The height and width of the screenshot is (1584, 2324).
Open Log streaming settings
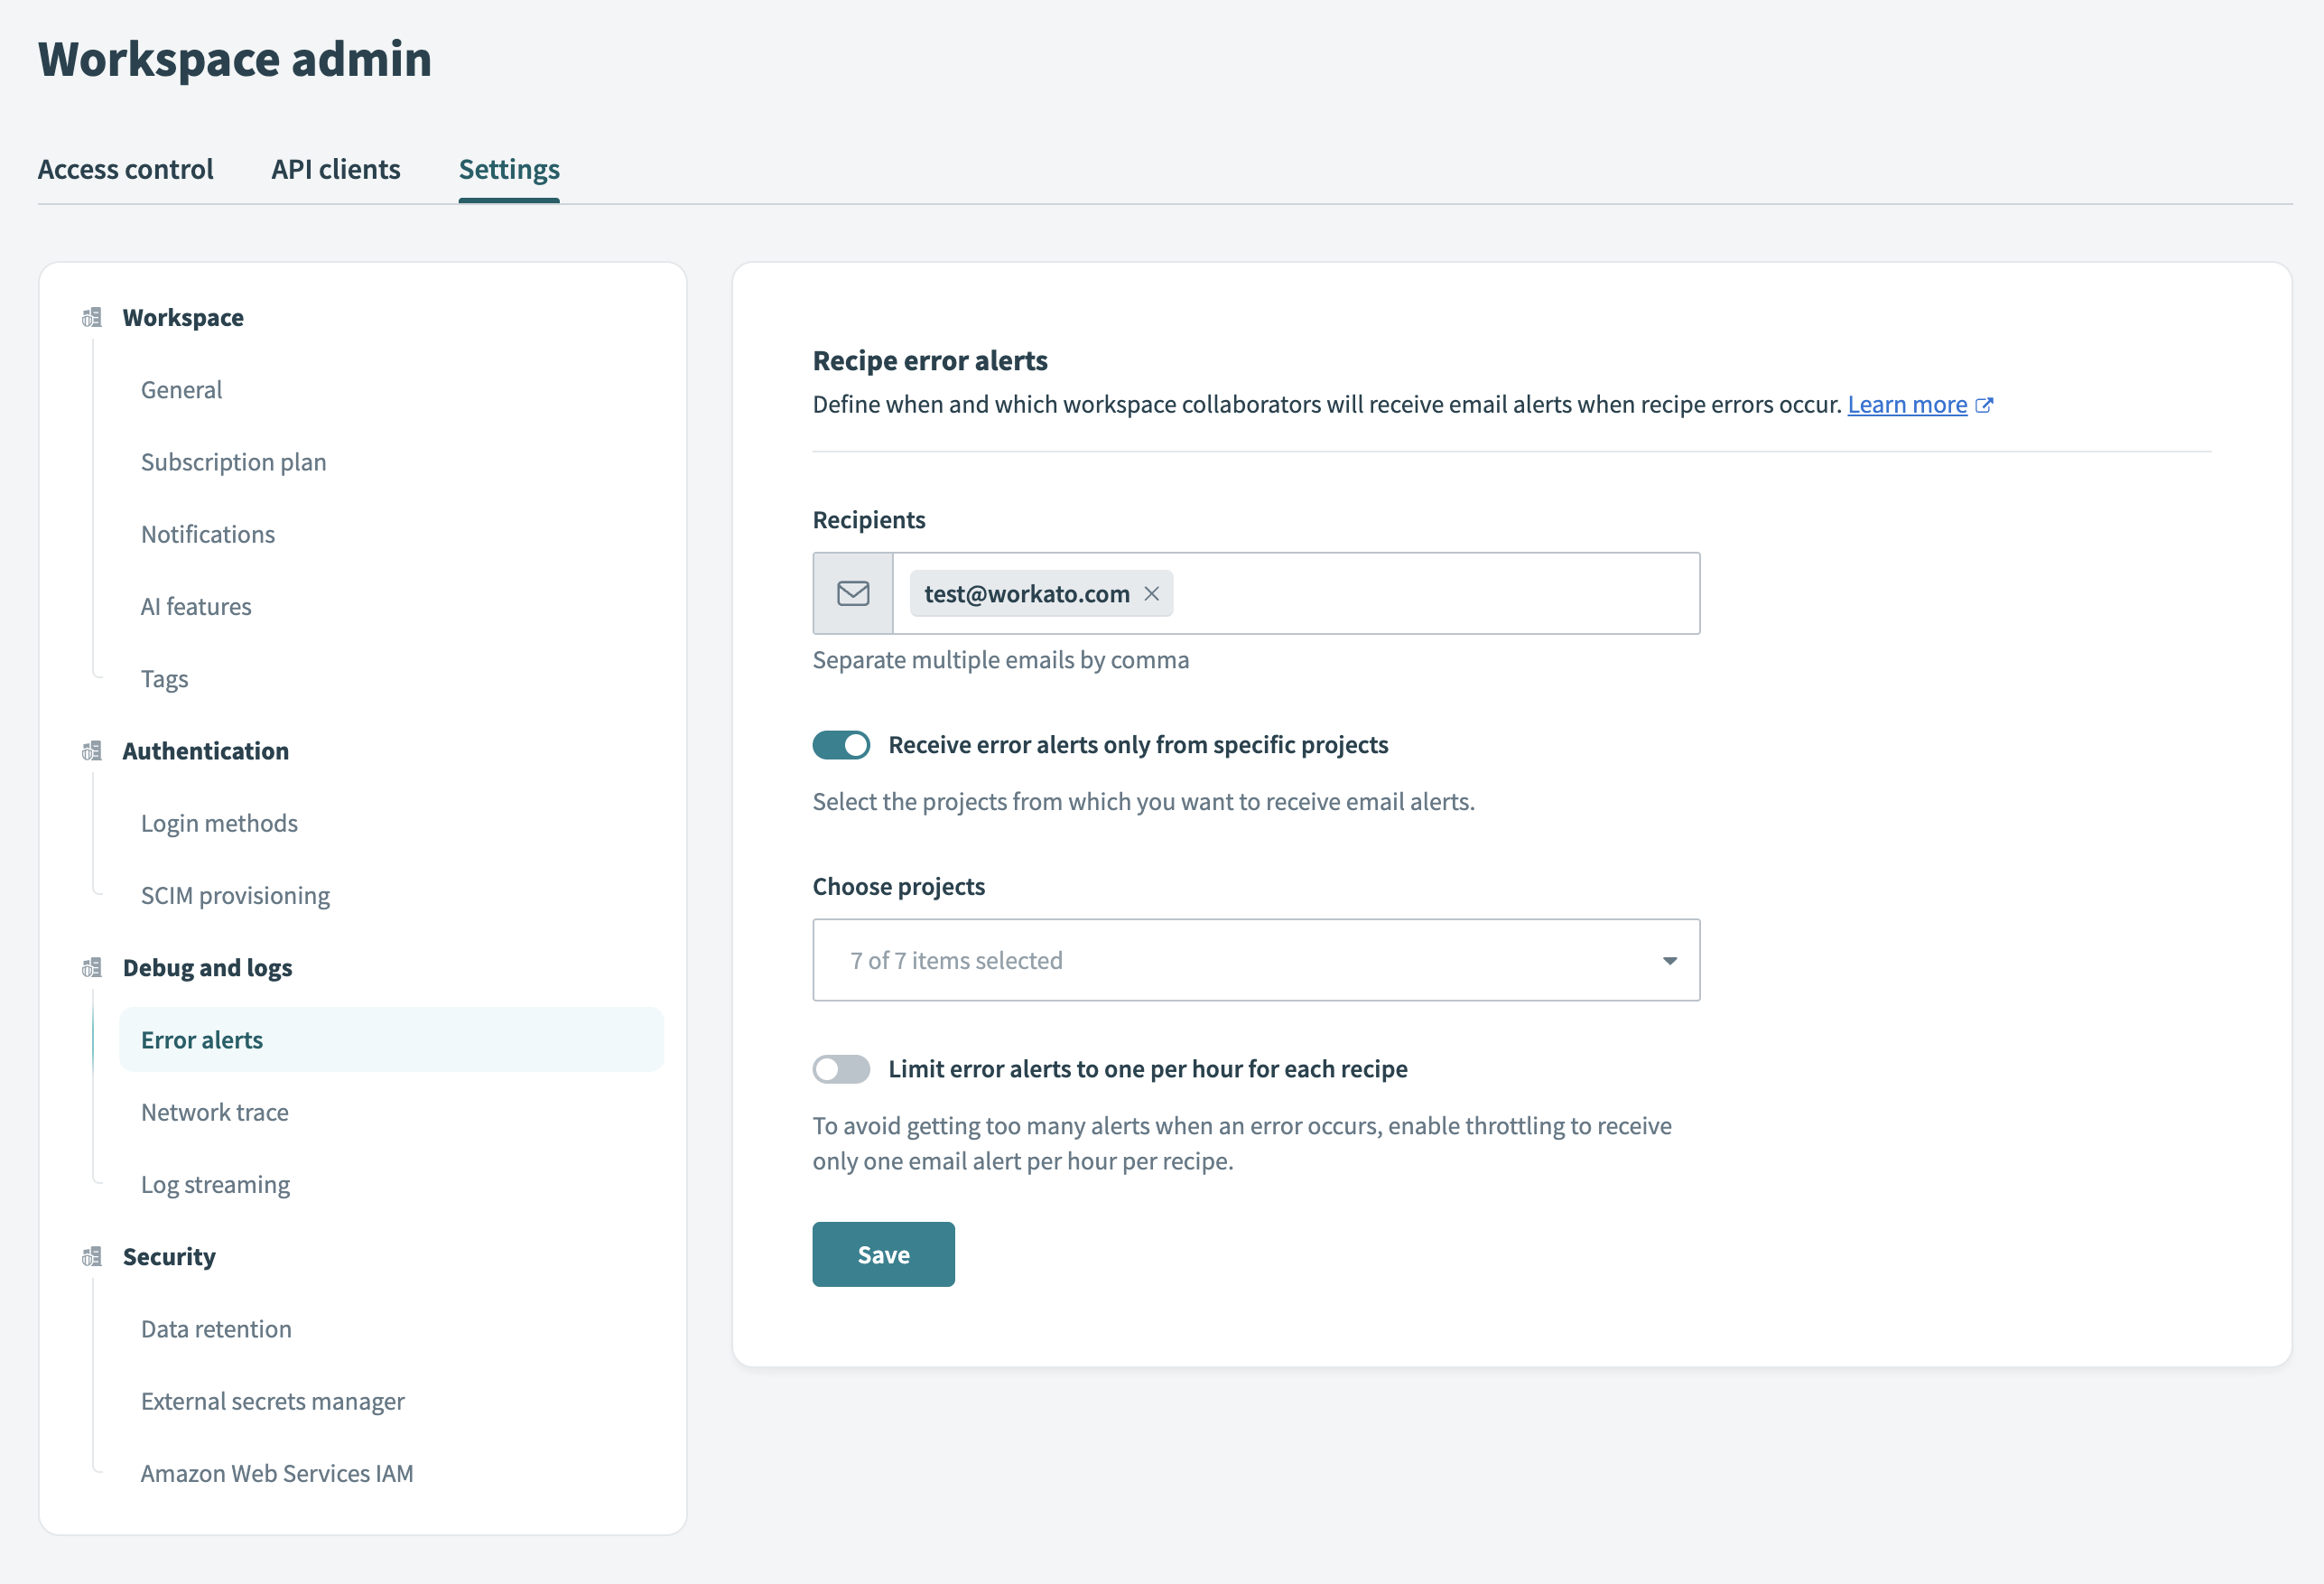215,1183
